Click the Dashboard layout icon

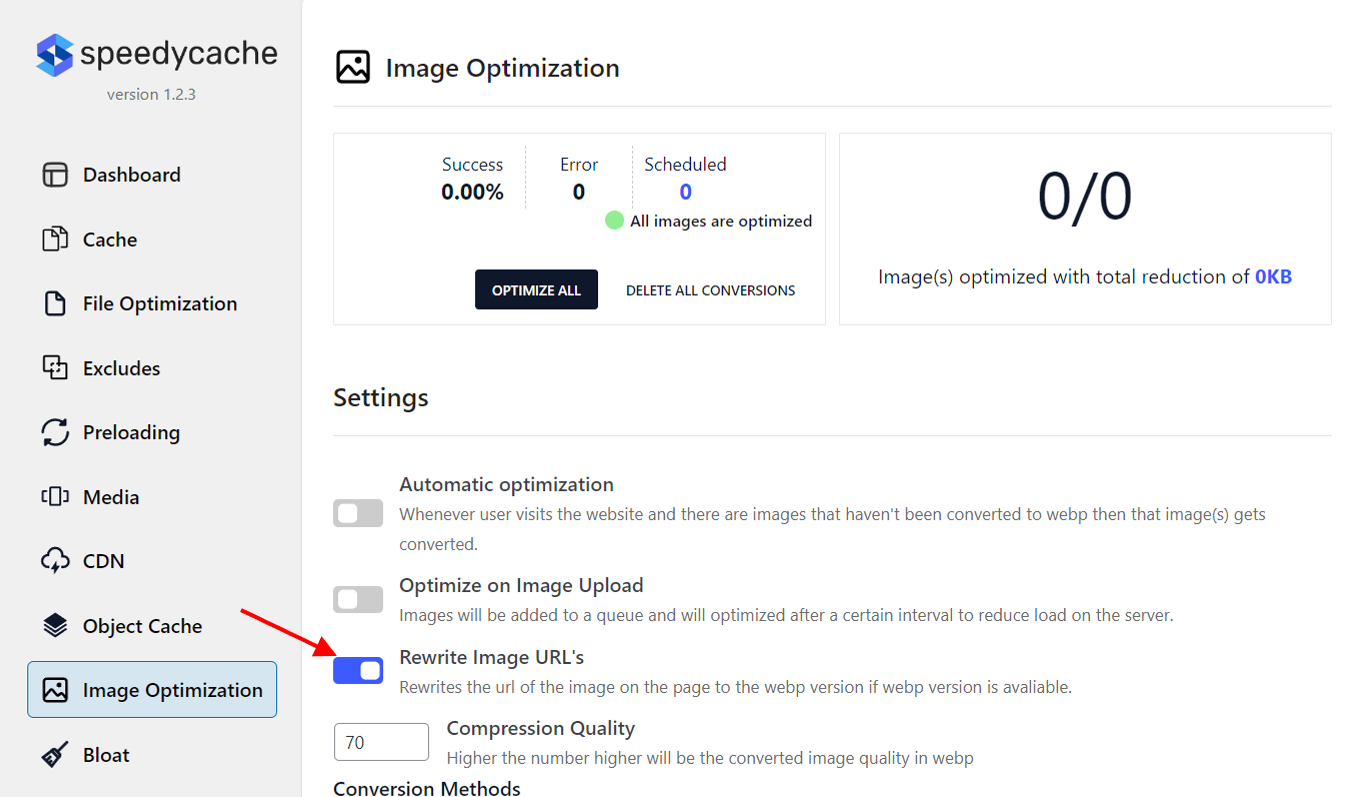click(x=55, y=175)
